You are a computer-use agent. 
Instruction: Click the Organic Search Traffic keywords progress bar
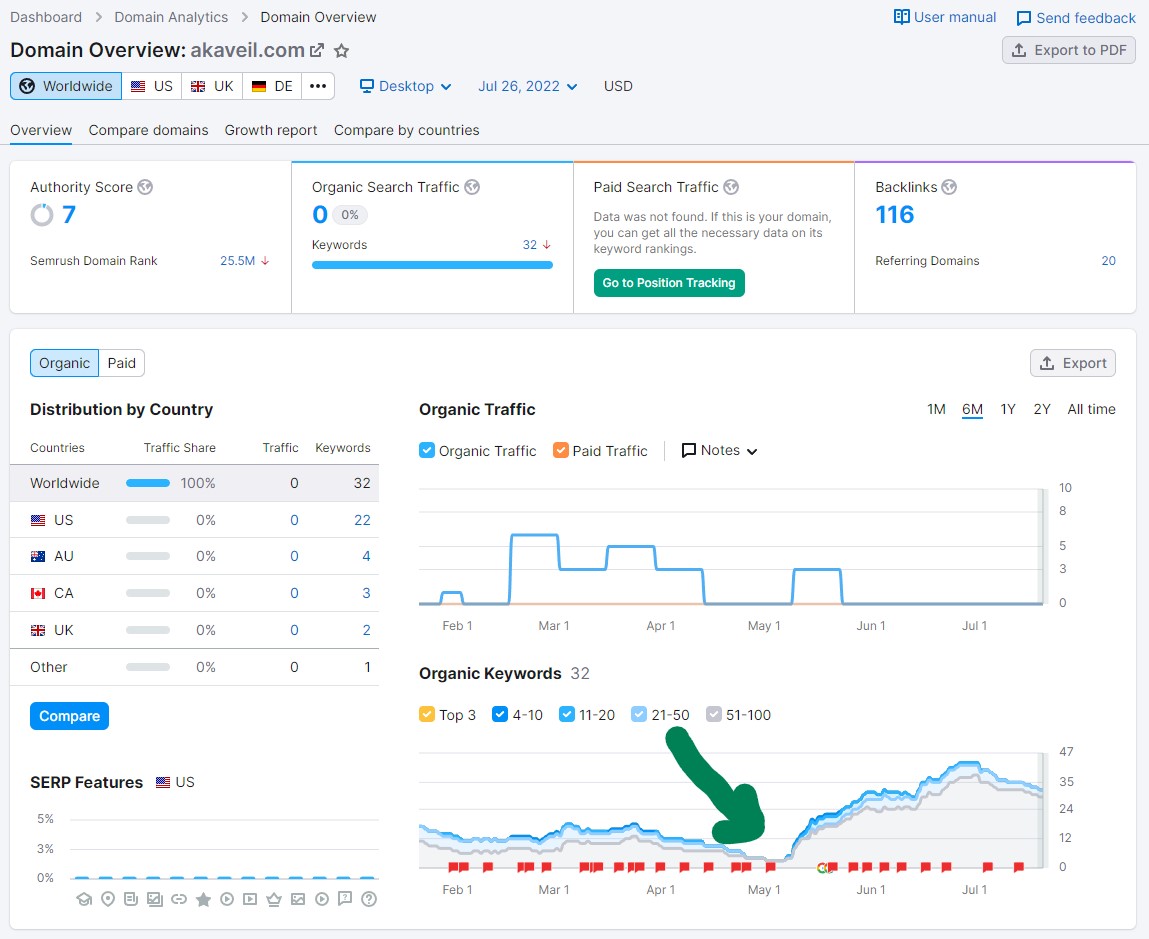coord(432,265)
